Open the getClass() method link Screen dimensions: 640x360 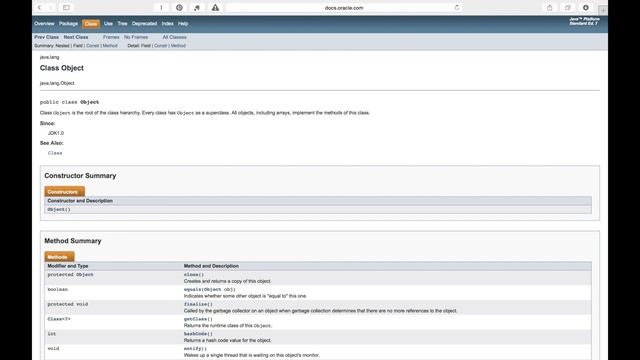pos(198,319)
